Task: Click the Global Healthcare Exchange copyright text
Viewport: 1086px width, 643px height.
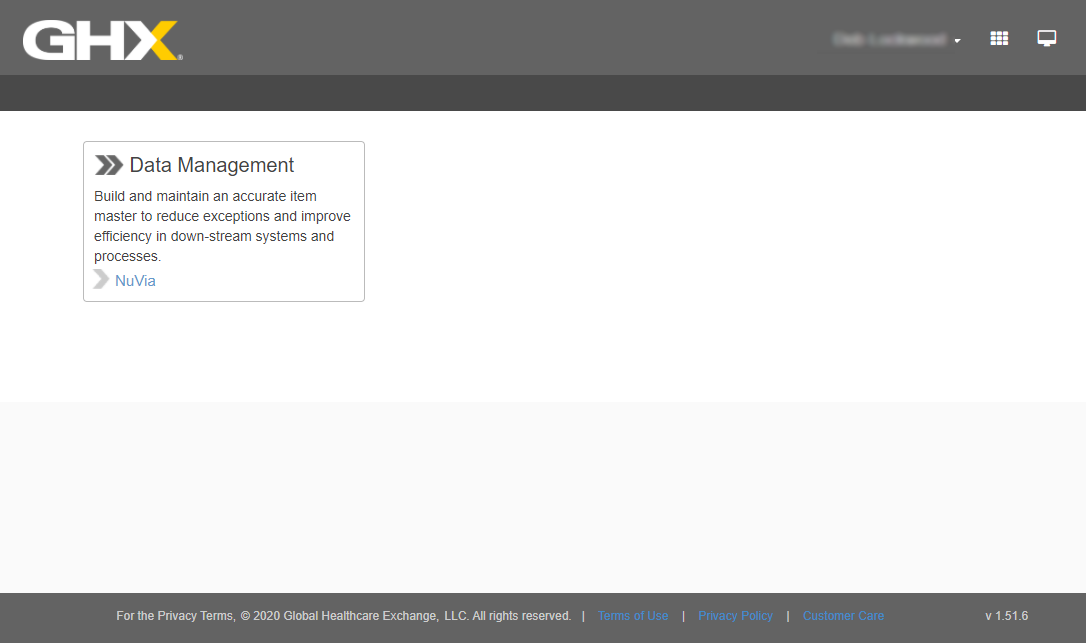Action: 344,616
